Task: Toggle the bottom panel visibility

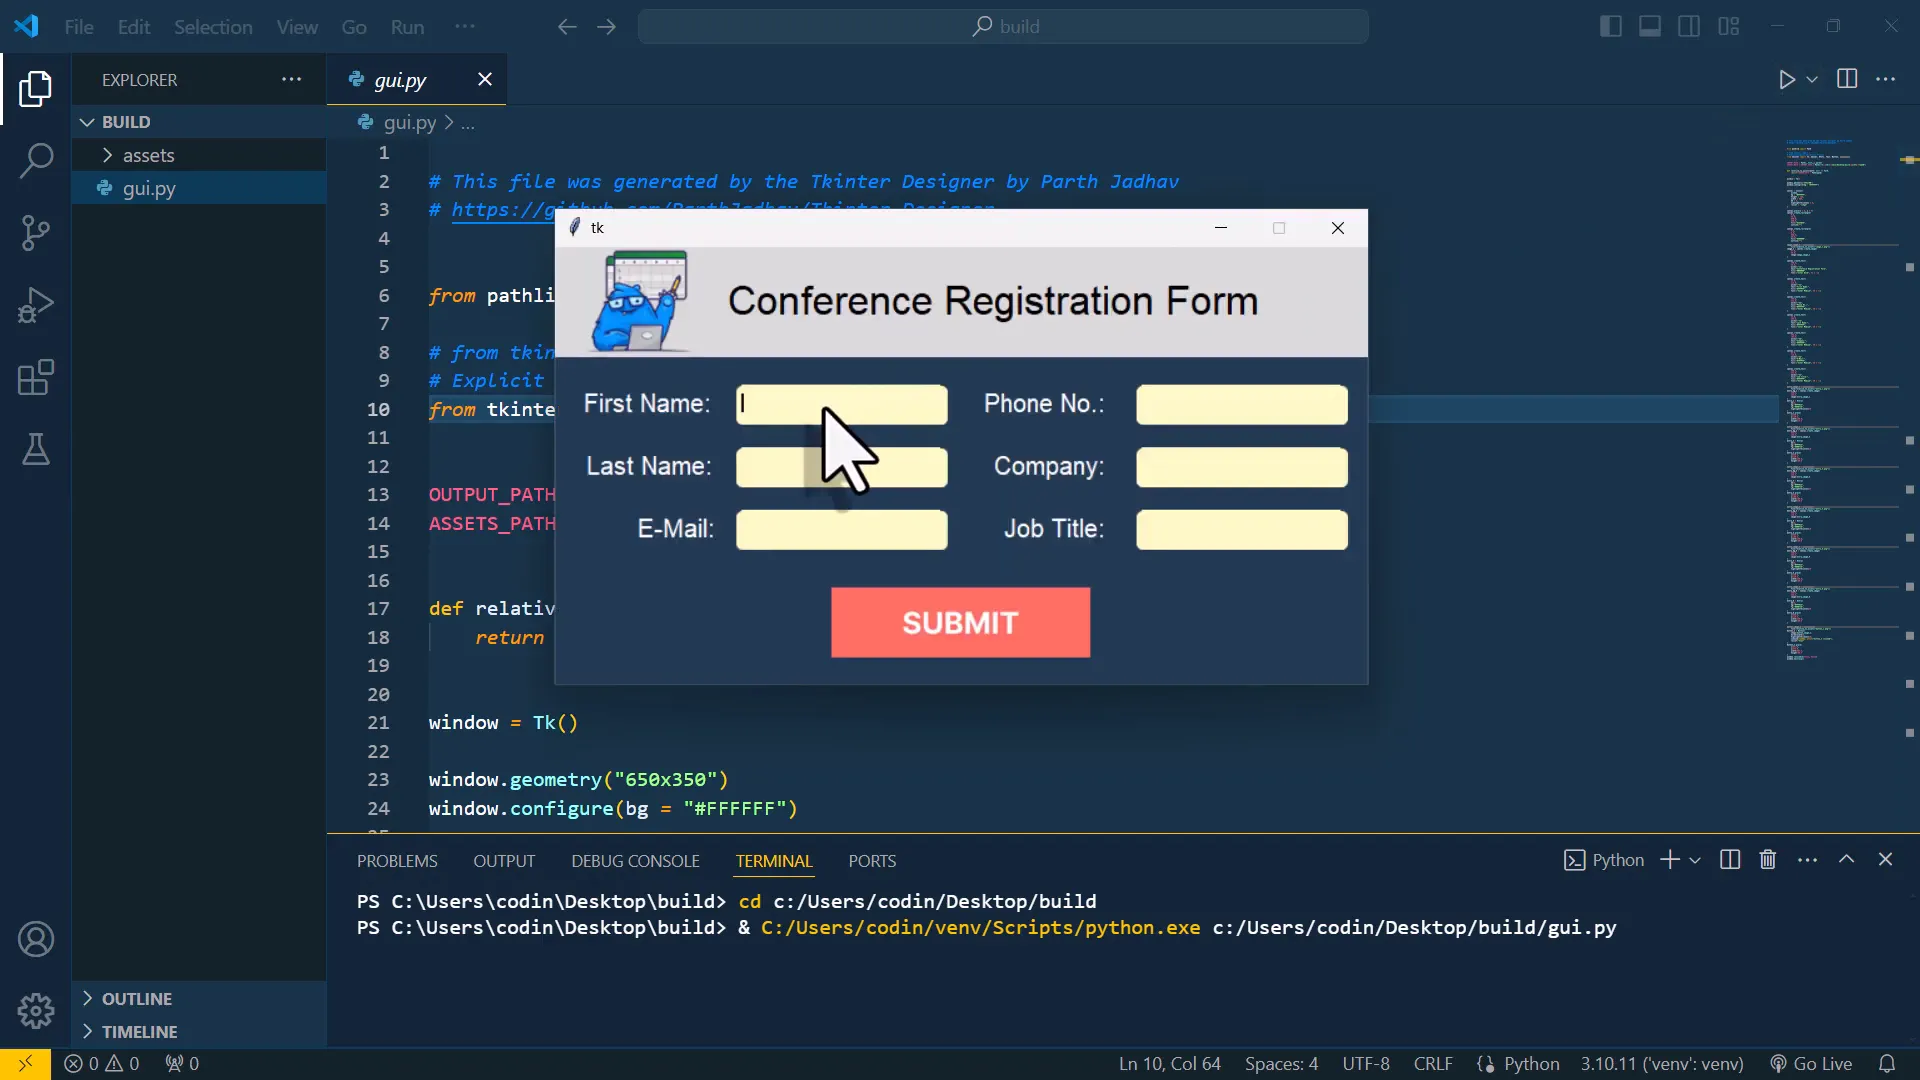Action: pos(1650,26)
